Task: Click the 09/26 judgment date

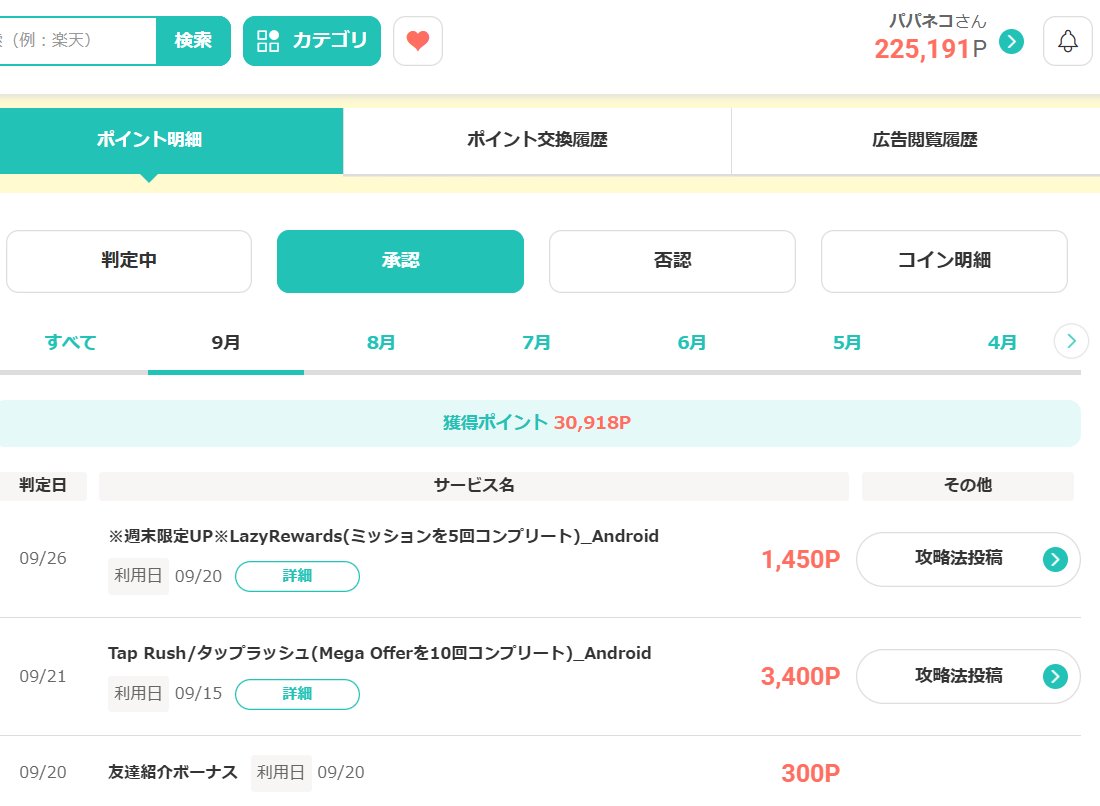Action: 43,558
